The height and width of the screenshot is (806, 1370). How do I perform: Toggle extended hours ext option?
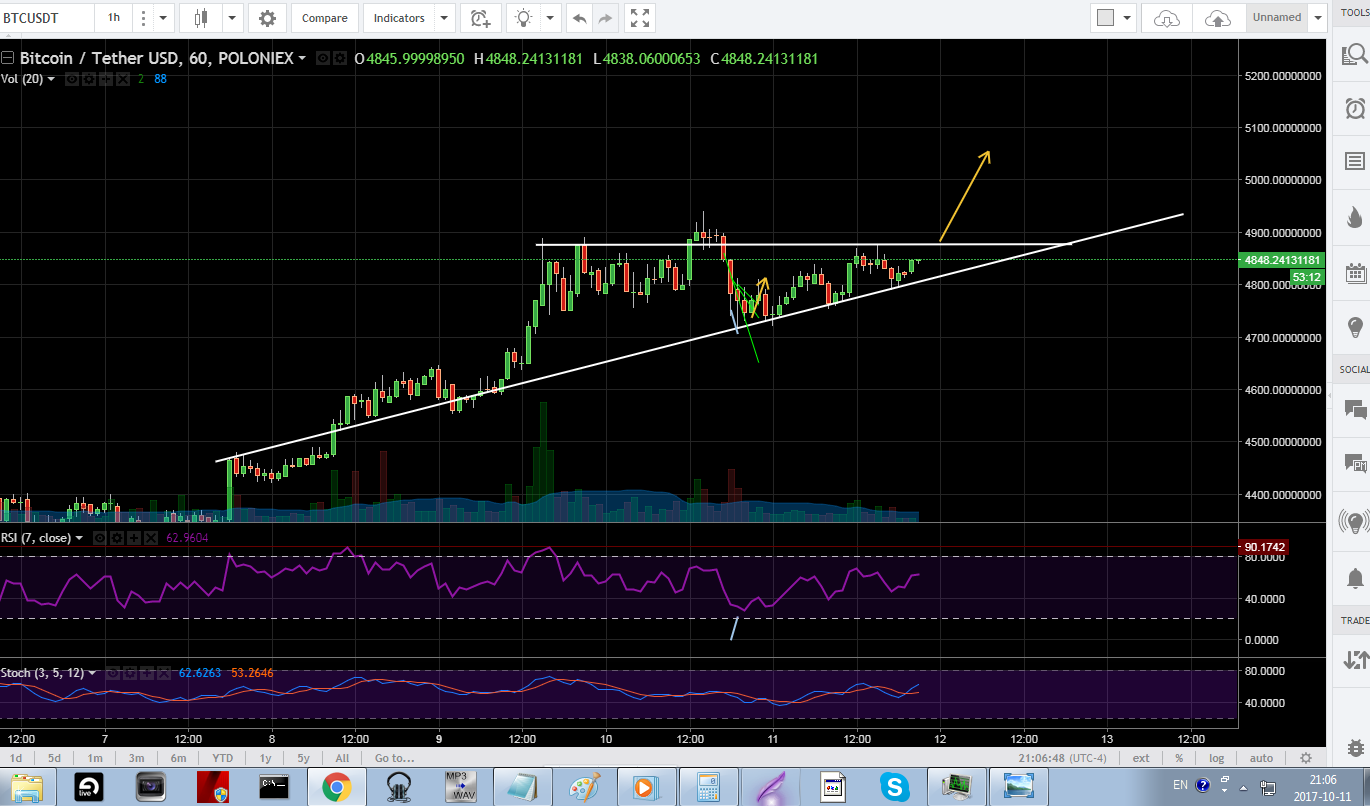pyautogui.click(x=1141, y=758)
